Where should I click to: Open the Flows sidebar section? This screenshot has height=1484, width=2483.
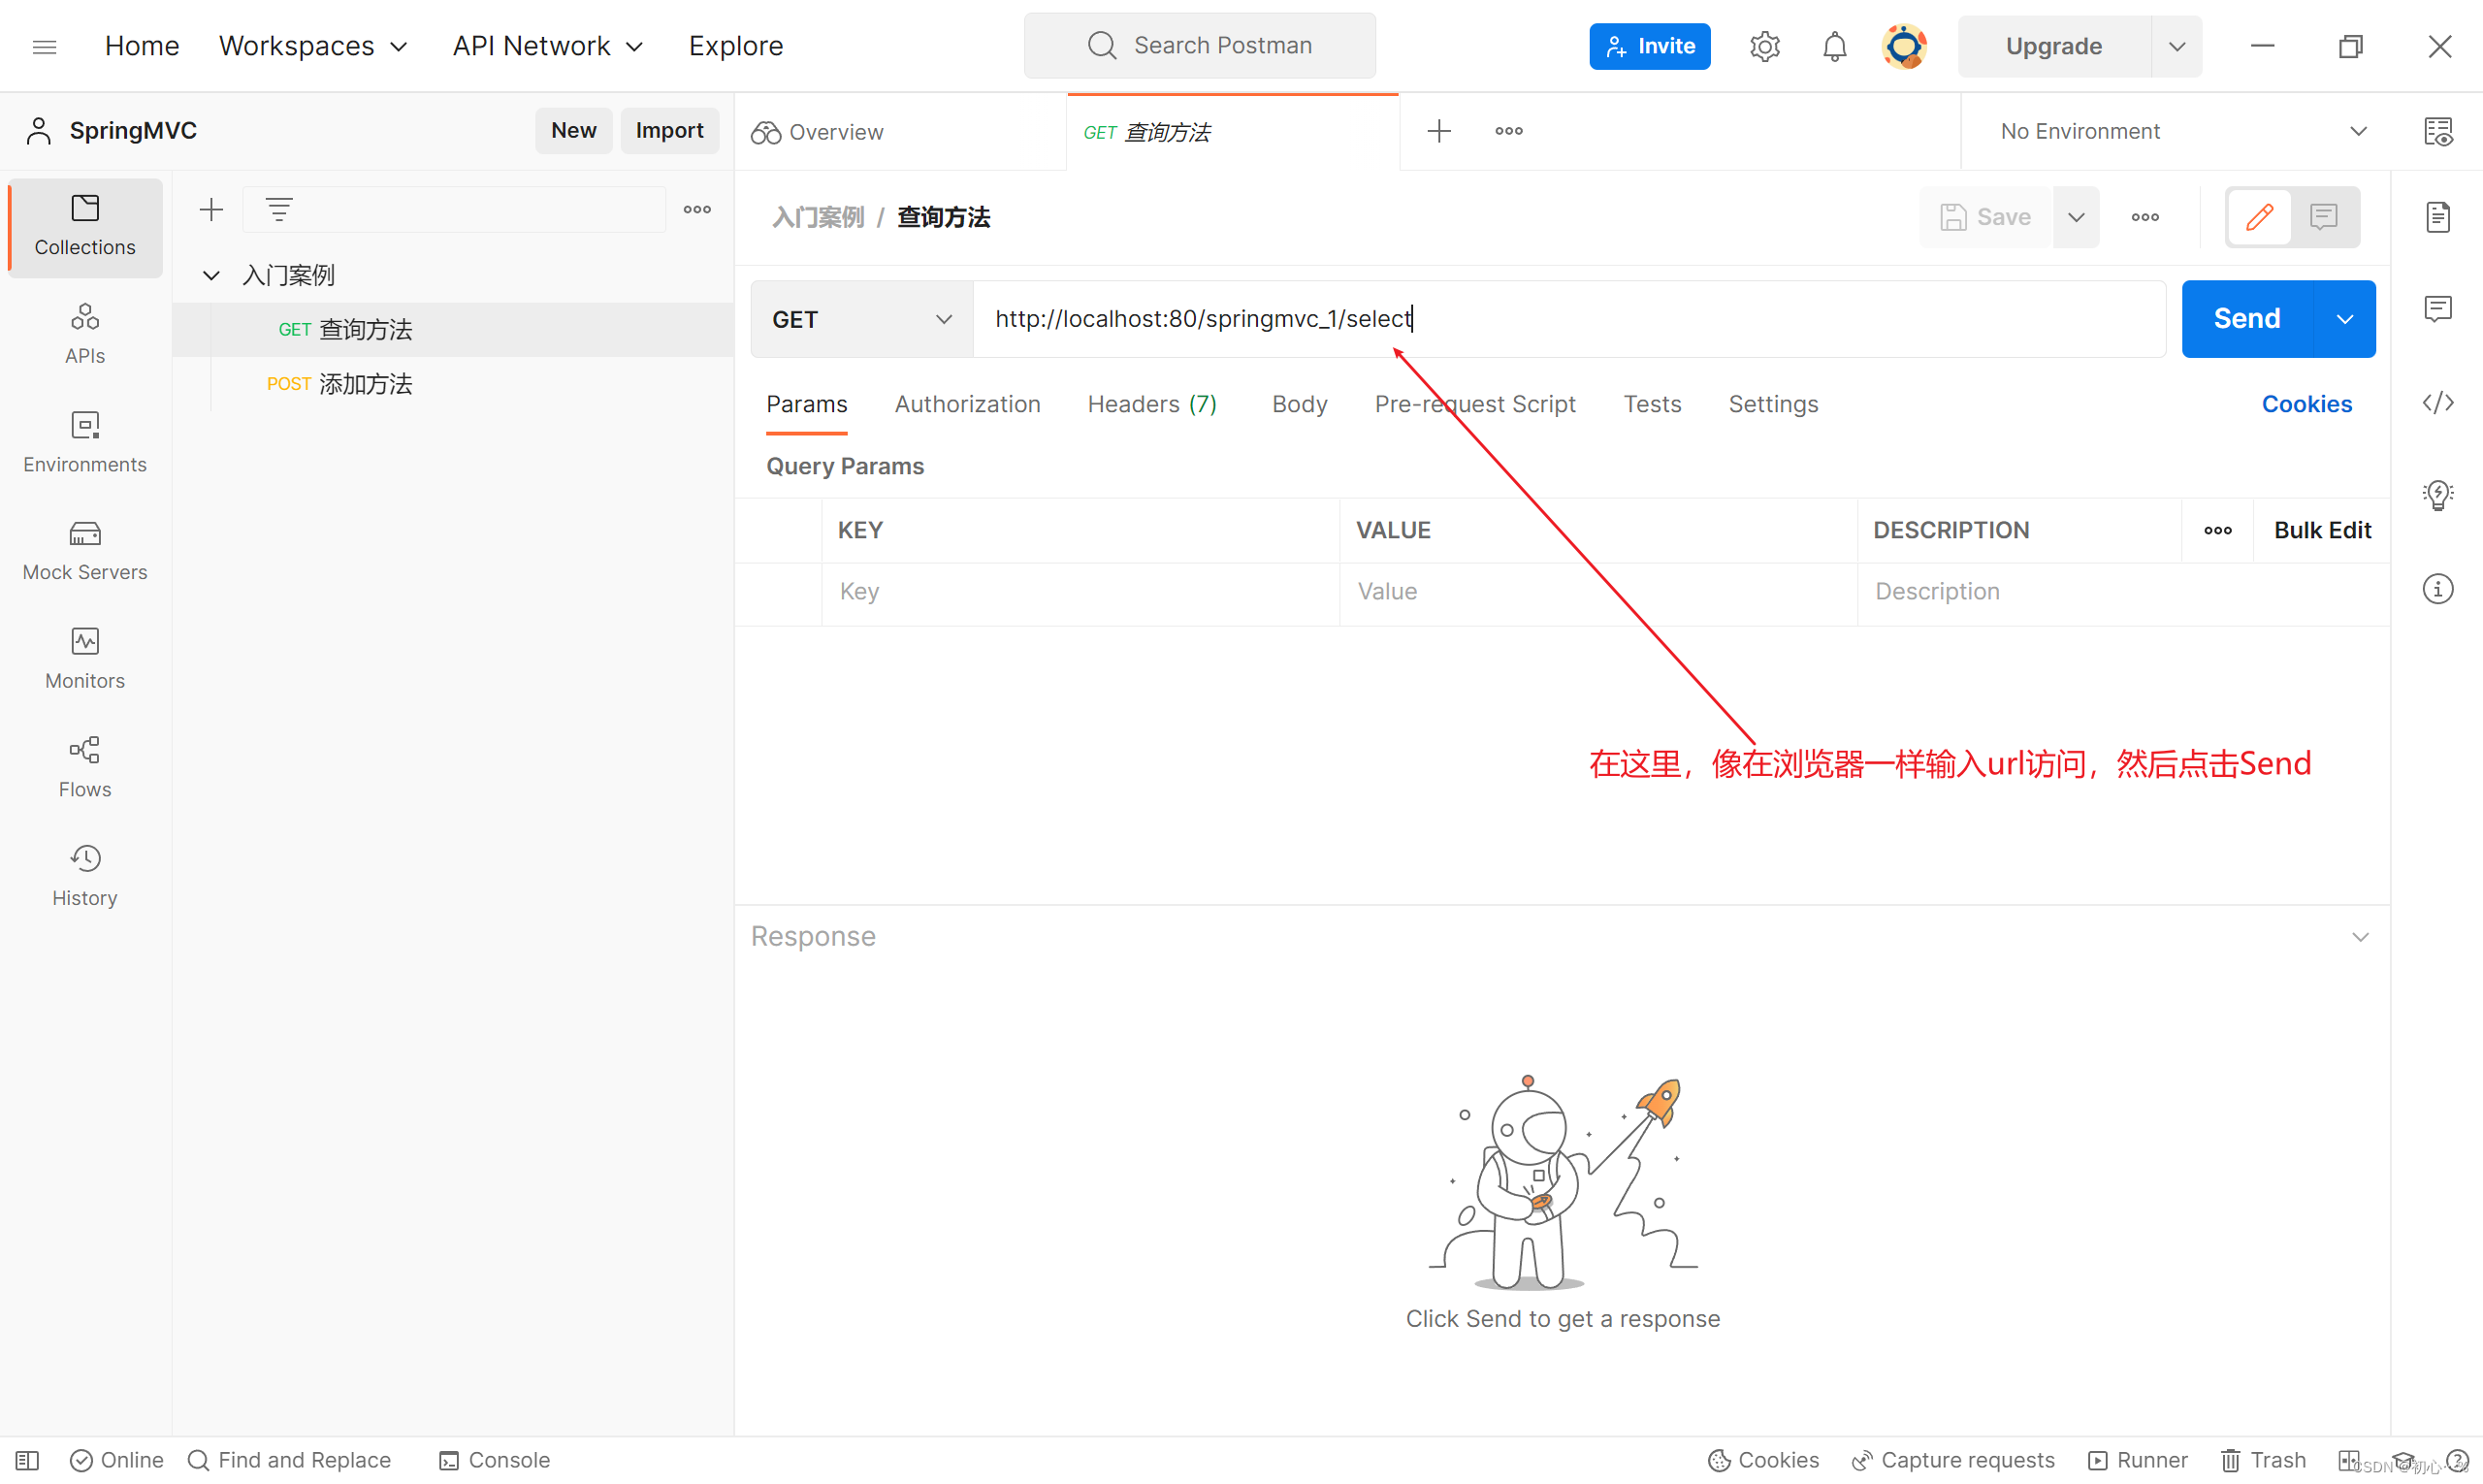tap(85, 767)
